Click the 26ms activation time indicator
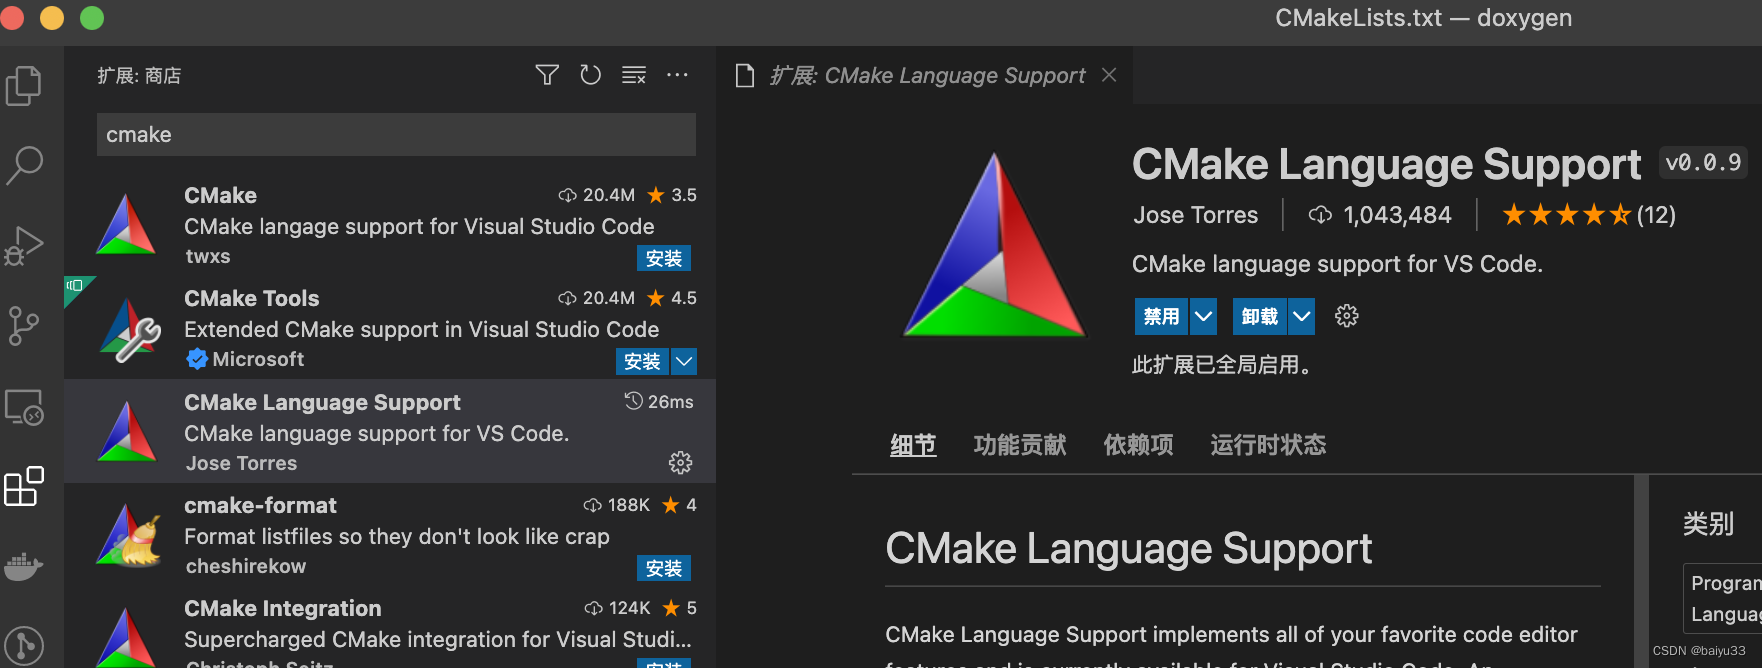 point(659,401)
